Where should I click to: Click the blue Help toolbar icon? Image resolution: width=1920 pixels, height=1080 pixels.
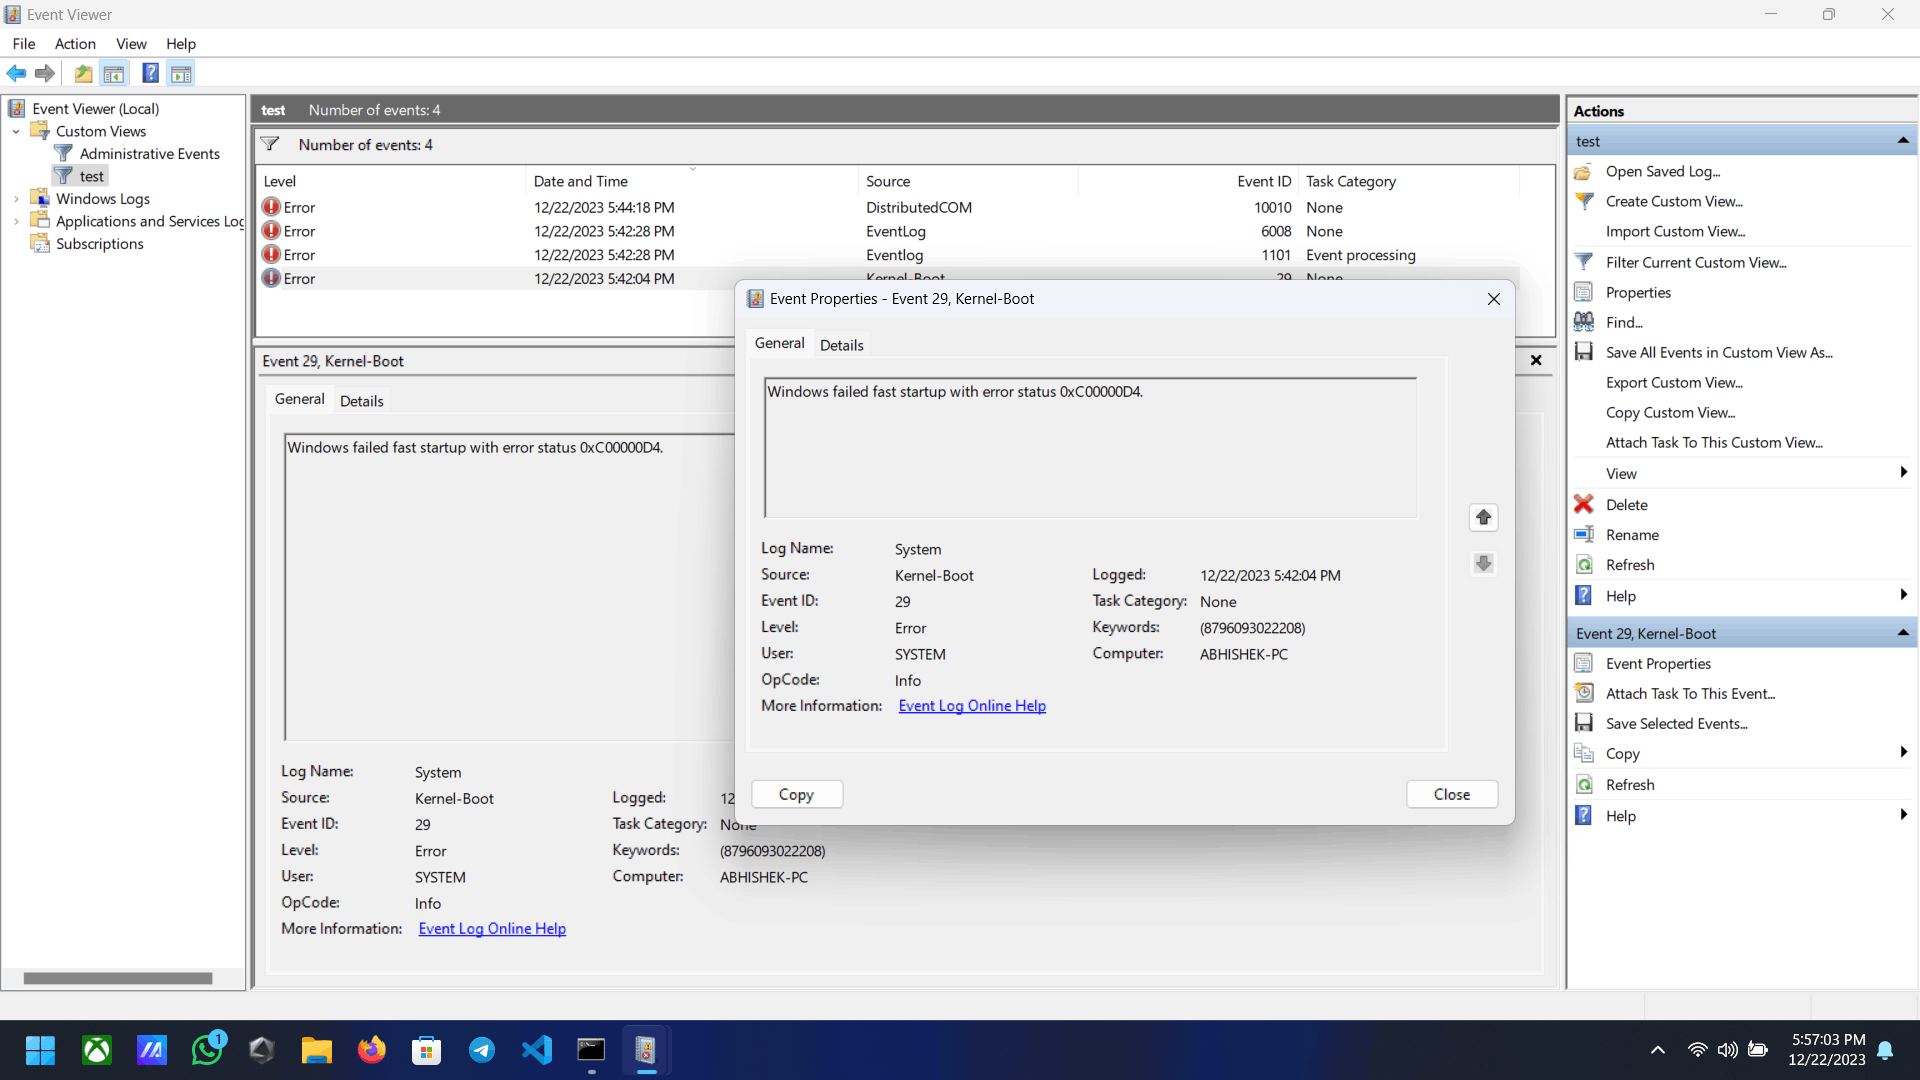point(150,73)
